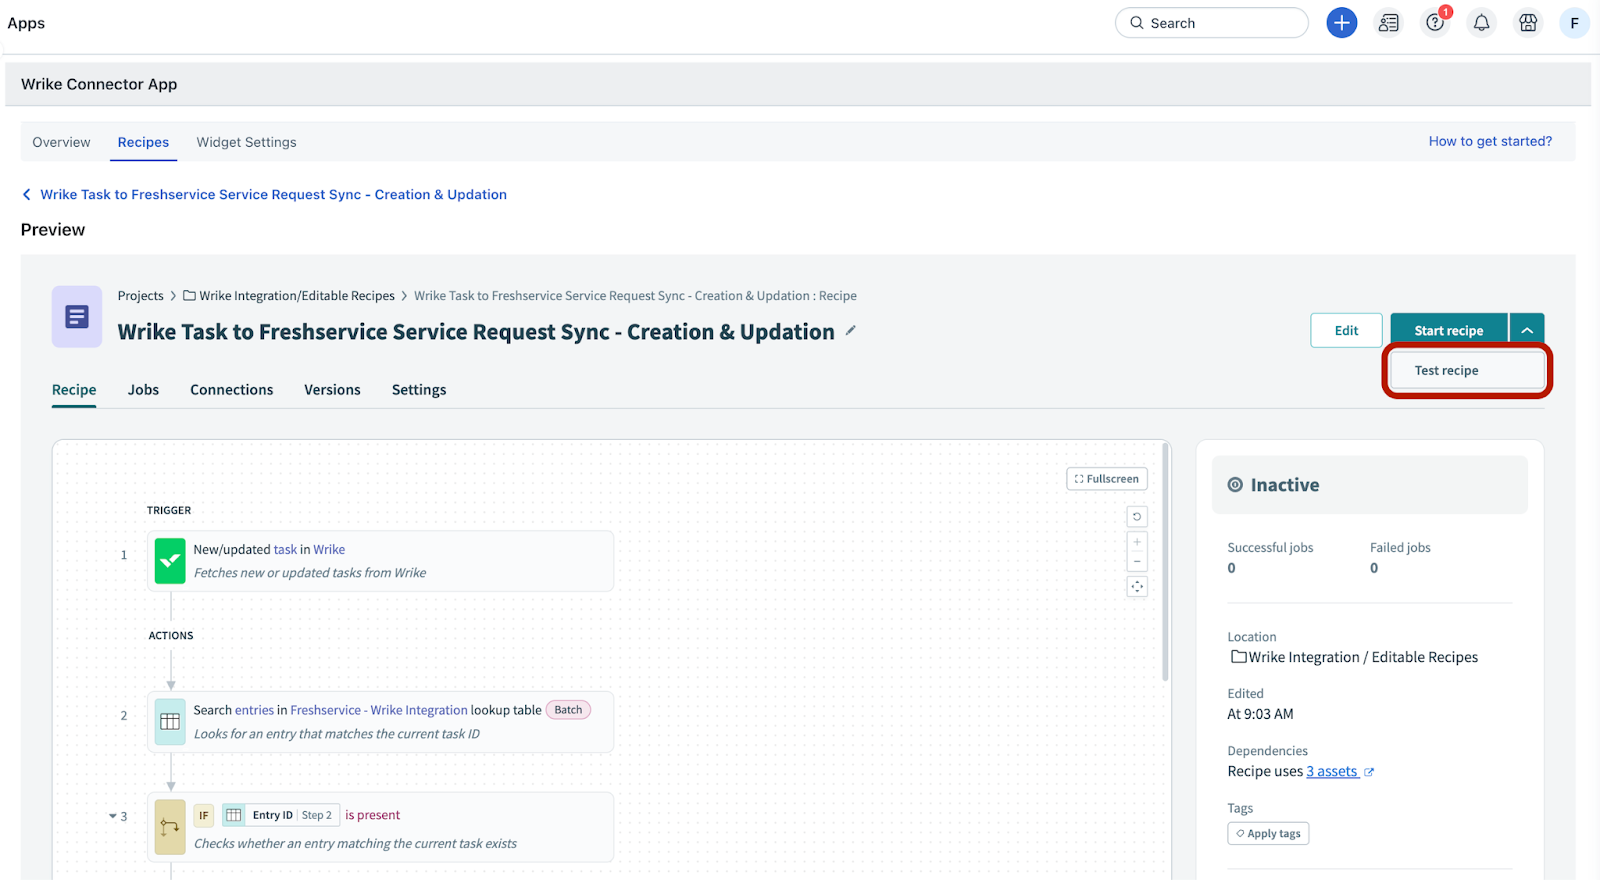
Task: Select the Recipe tab
Action: (x=74, y=390)
